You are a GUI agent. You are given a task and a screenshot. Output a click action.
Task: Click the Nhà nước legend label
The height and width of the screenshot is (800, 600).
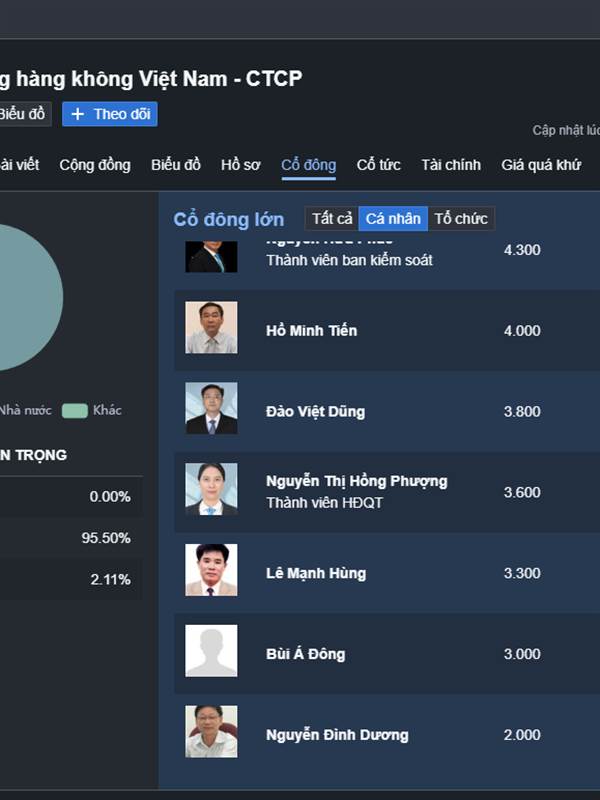pyautogui.click(x=26, y=410)
